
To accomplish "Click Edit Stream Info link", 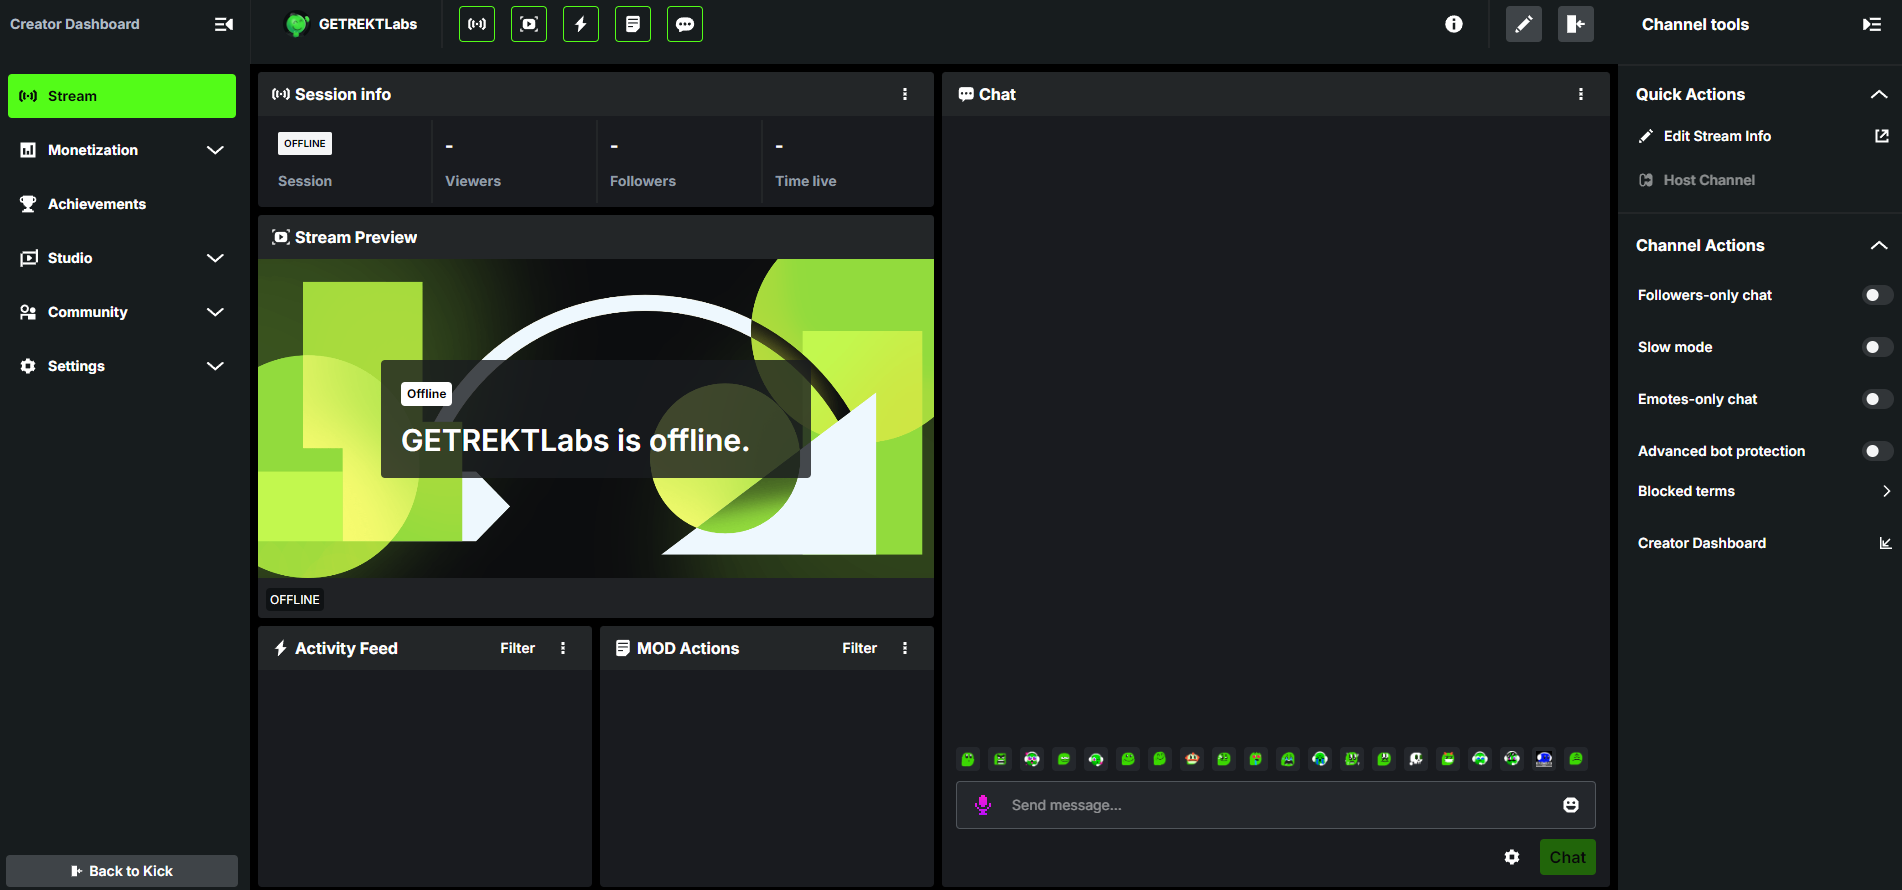I will [x=1717, y=136].
